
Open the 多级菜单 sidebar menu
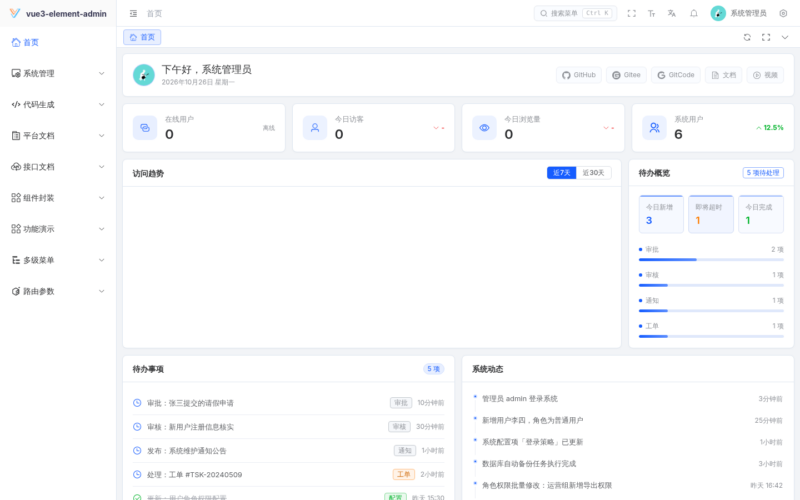pyautogui.click(x=58, y=260)
